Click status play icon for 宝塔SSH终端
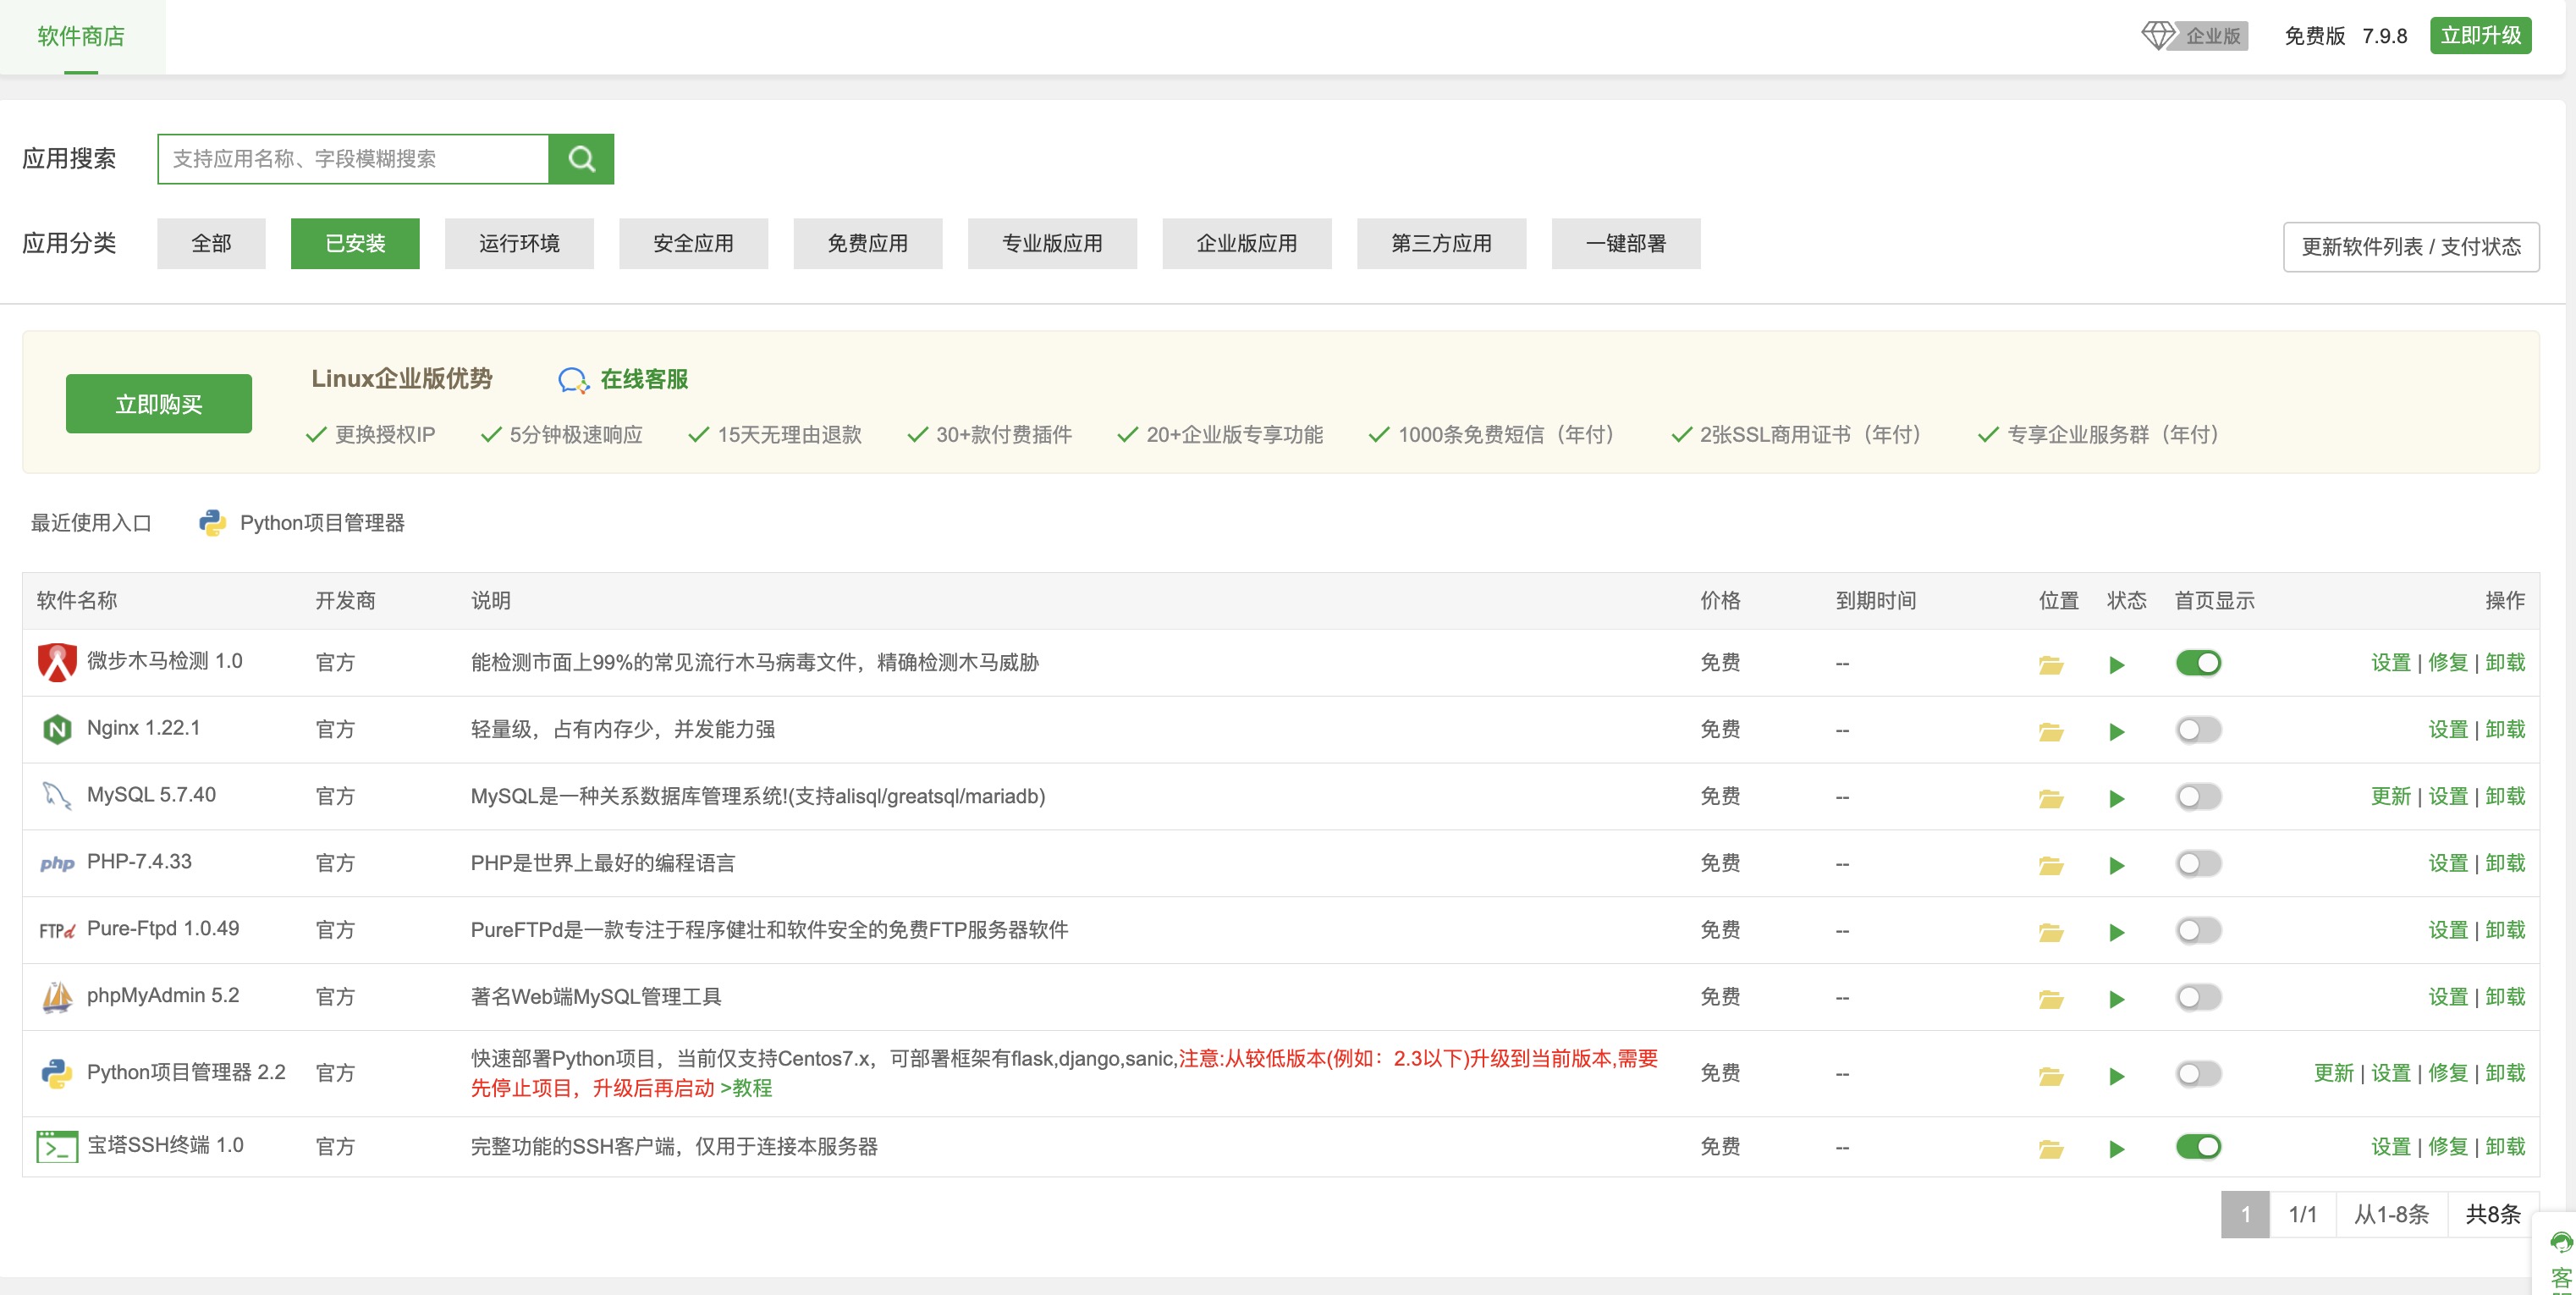 point(2116,1150)
